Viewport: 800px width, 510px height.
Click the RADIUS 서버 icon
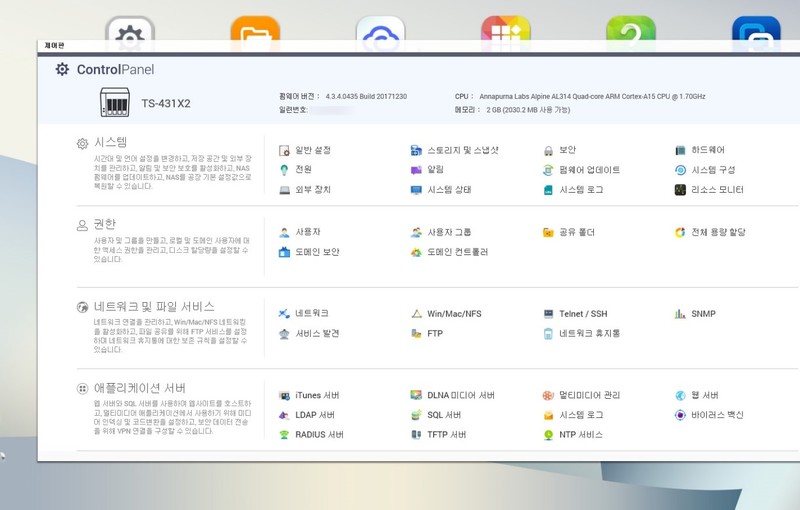click(x=284, y=435)
